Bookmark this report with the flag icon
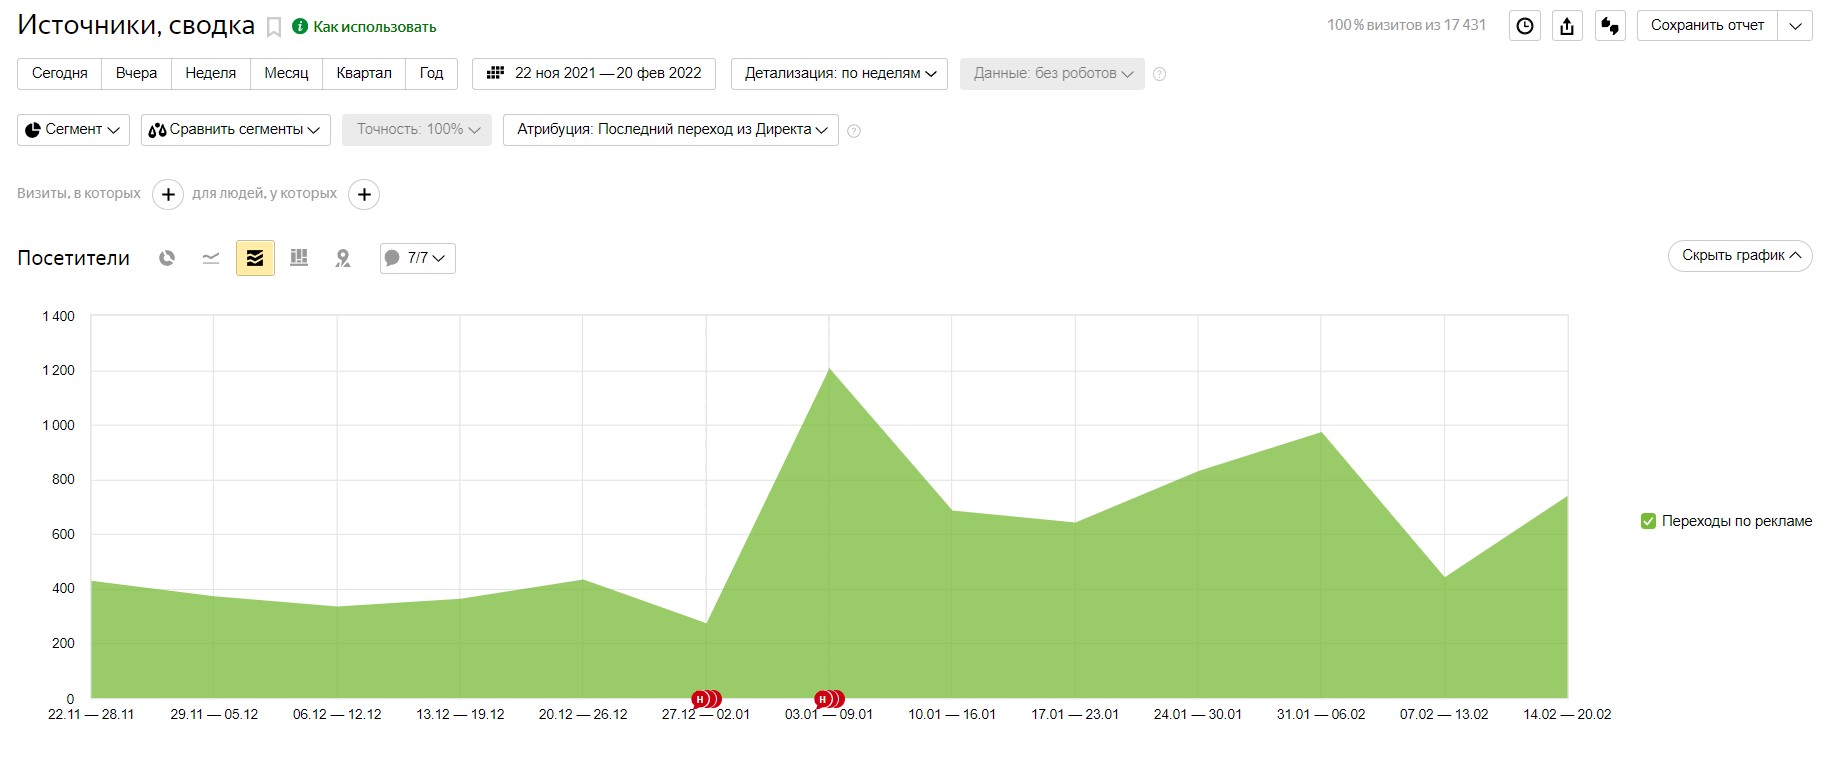The image size is (1825, 761). (x=273, y=28)
